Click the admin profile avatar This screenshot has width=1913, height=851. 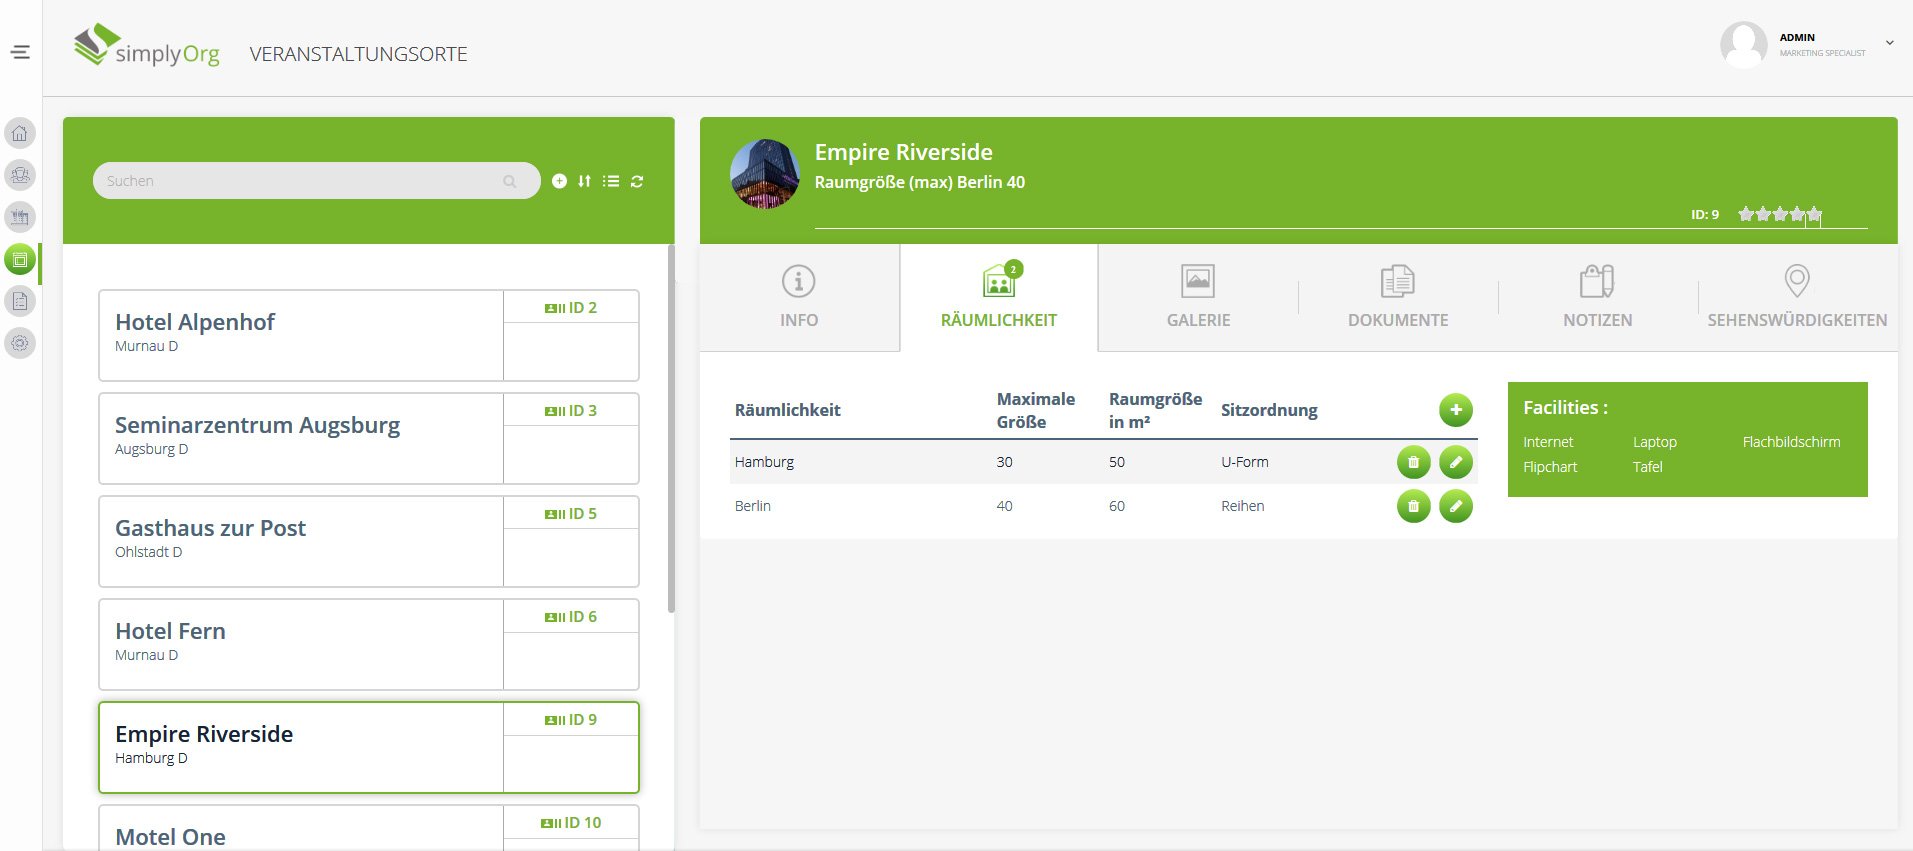(1743, 45)
